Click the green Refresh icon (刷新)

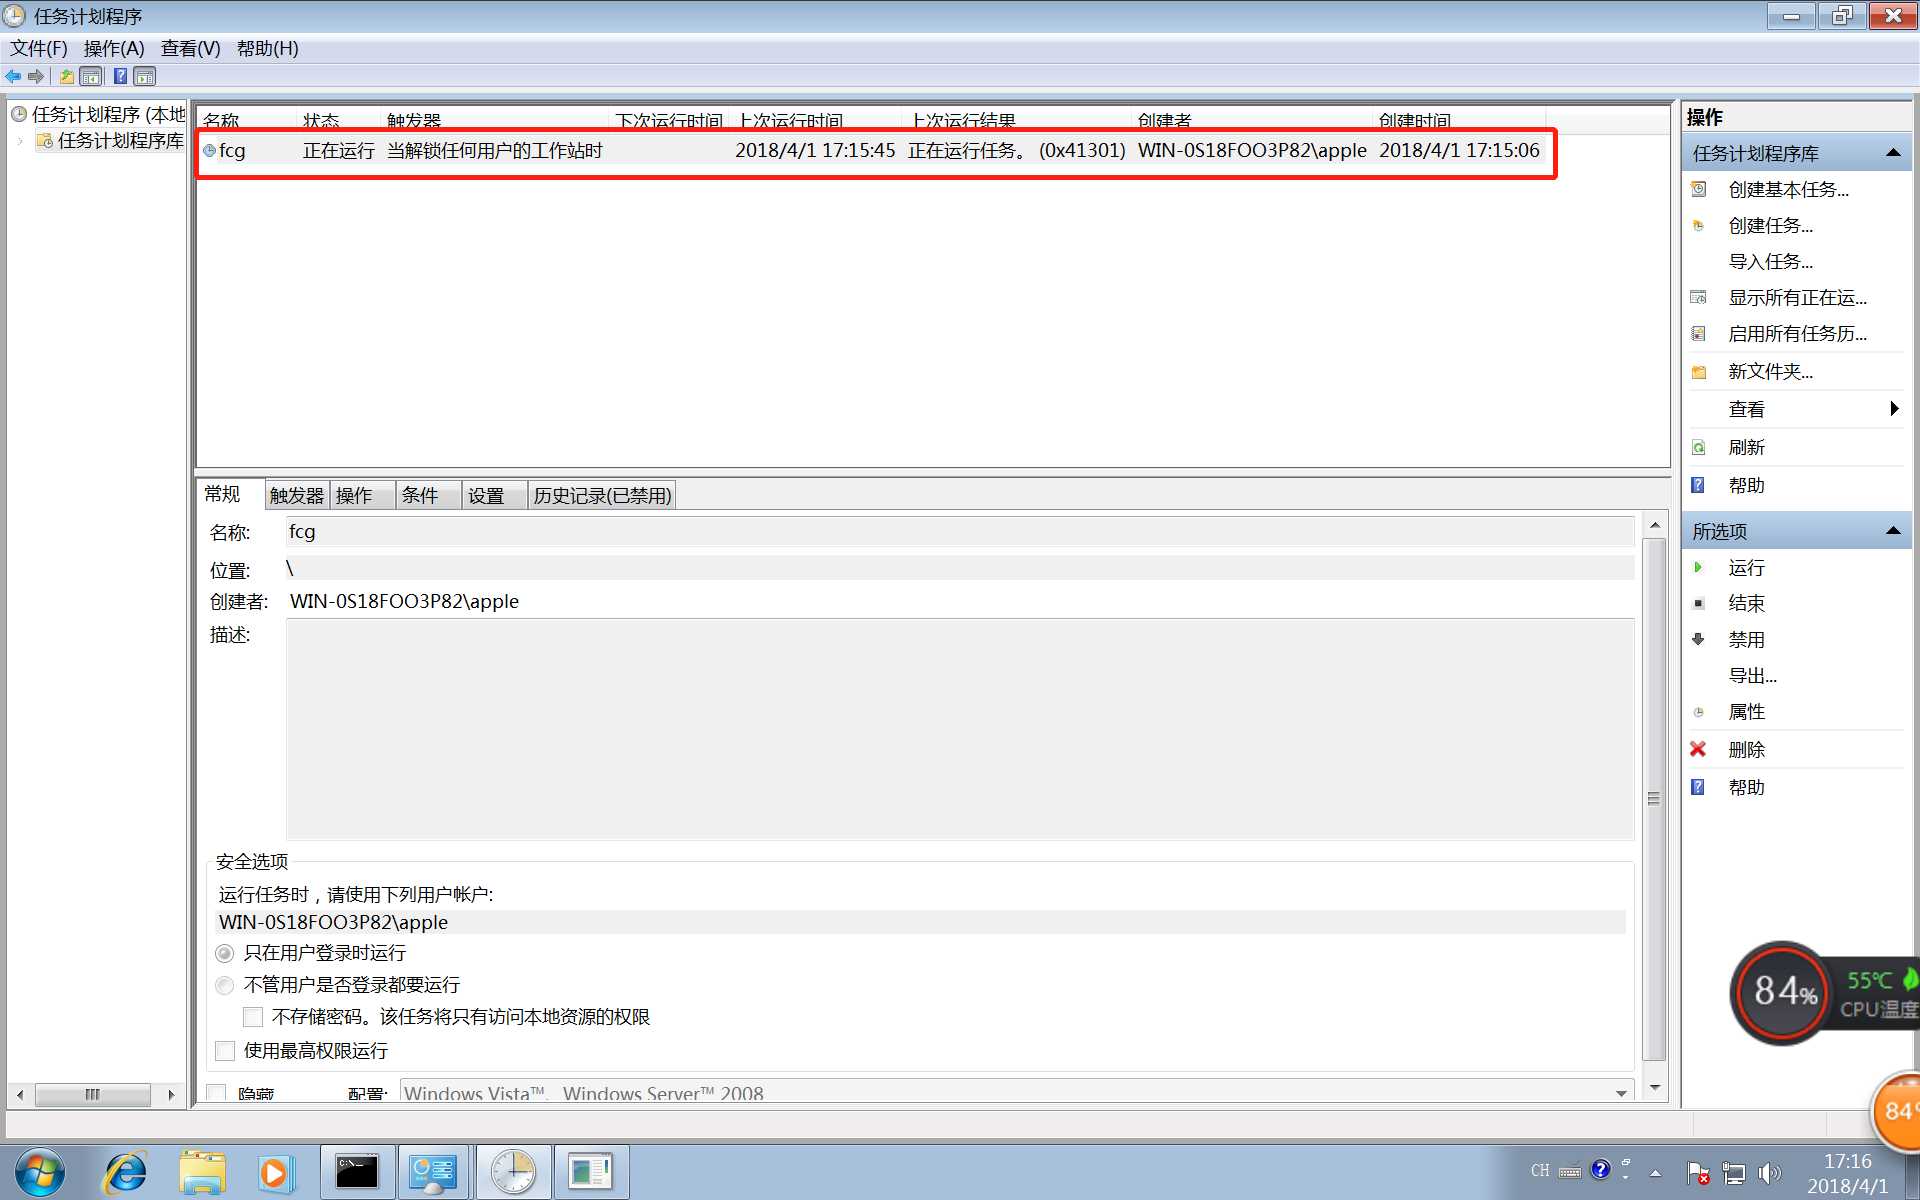(1698, 447)
